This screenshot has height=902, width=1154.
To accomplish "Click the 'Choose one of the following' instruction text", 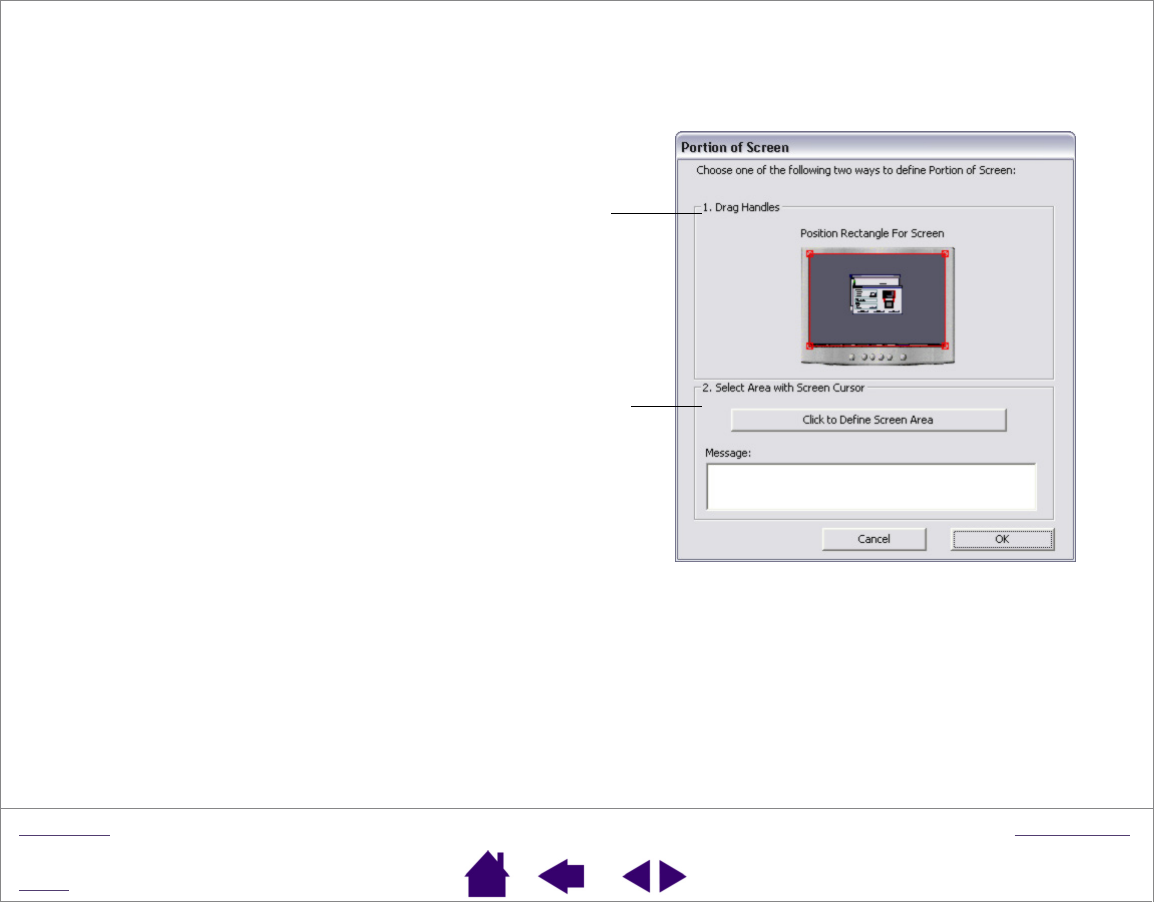I will pyautogui.click(x=856, y=170).
